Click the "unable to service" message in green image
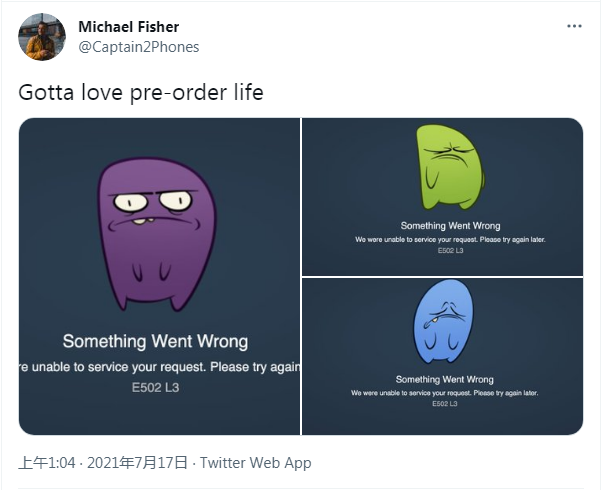 [450, 239]
